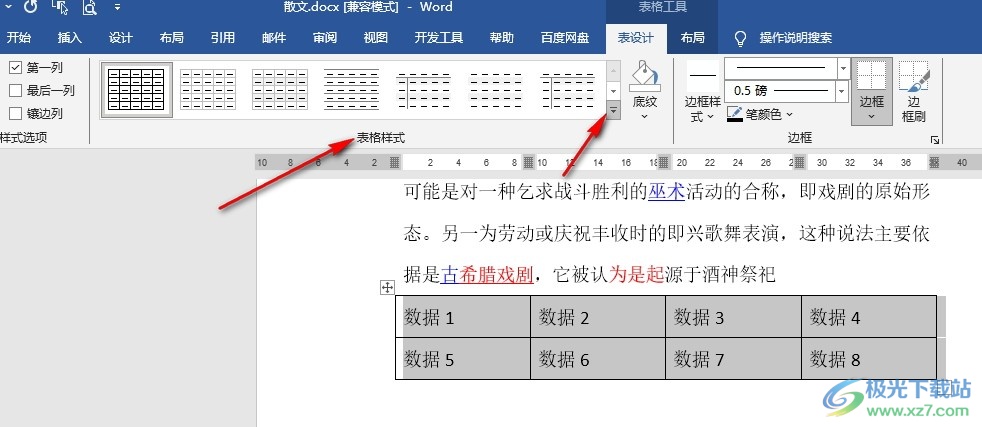Select the 表设计 table tools tab
The width and height of the screenshot is (982, 427).
pyautogui.click(x=636, y=38)
